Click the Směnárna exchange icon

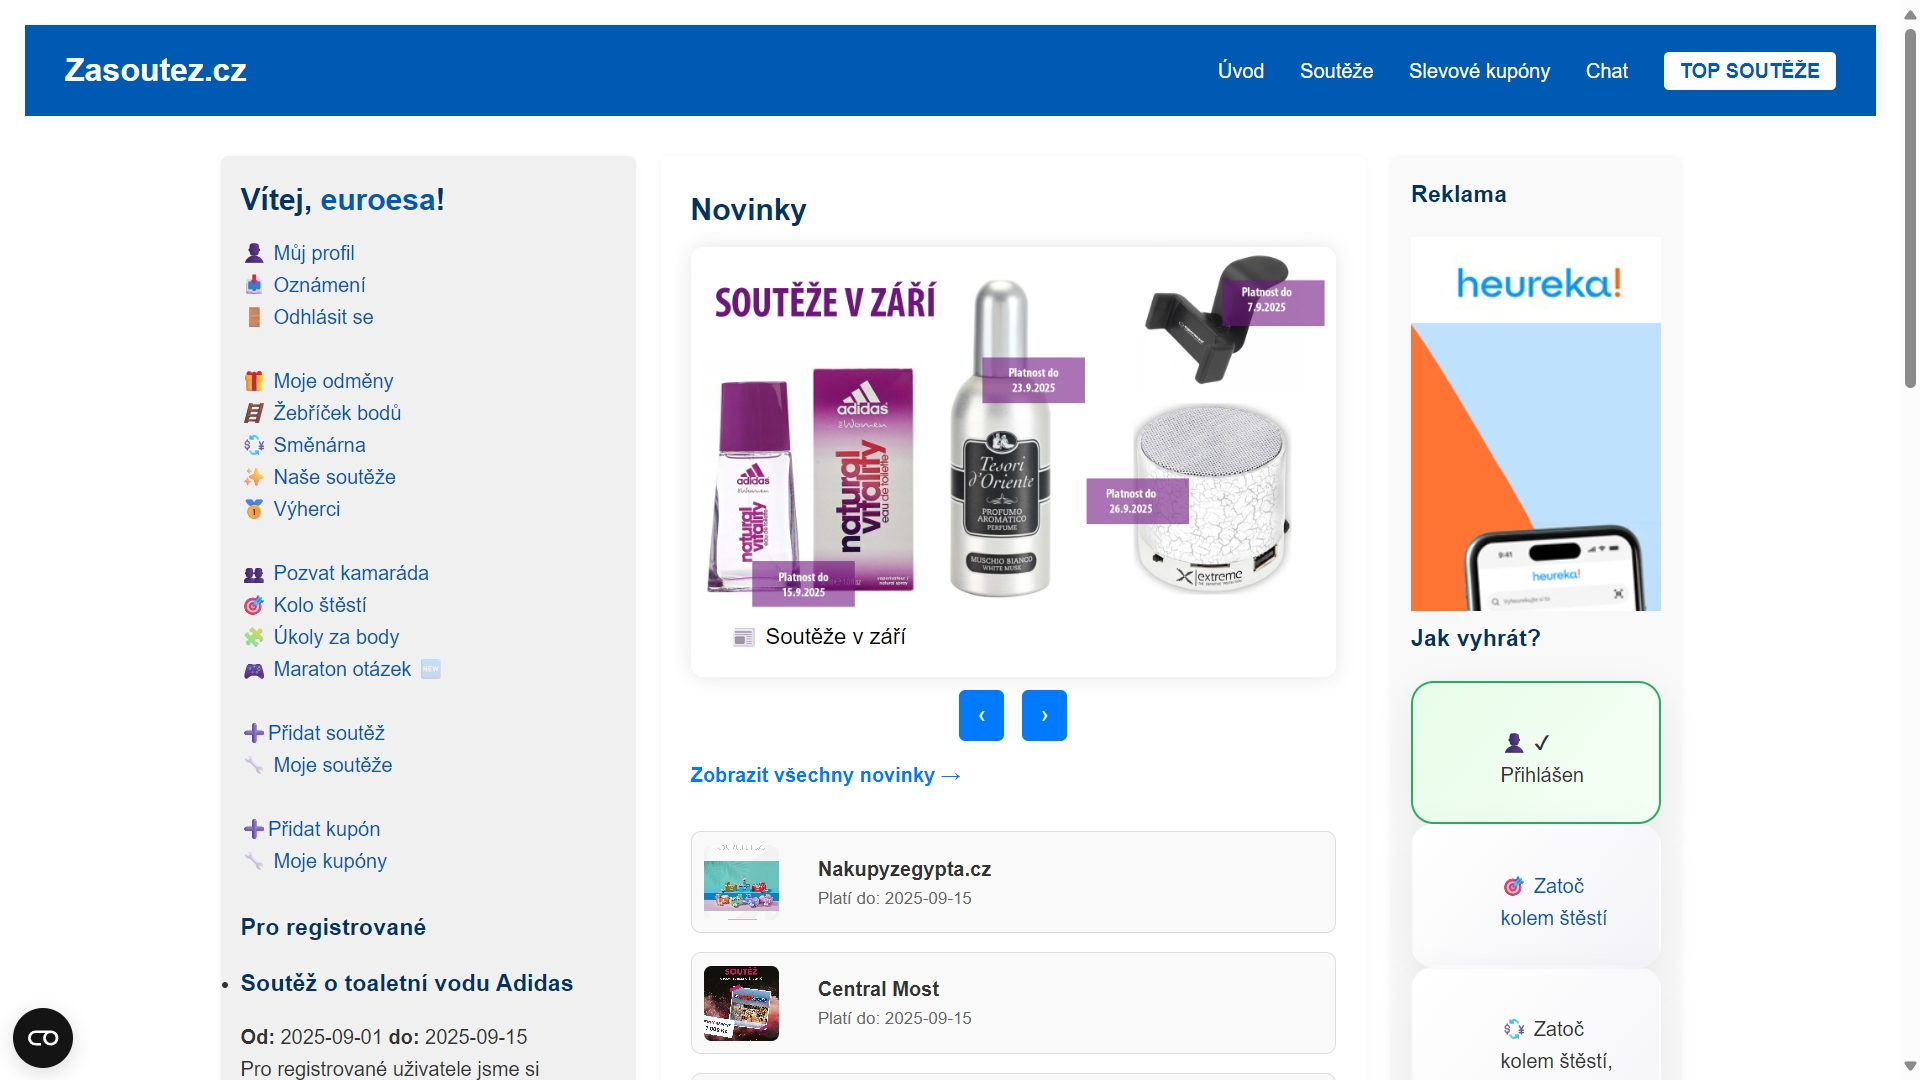254,446
